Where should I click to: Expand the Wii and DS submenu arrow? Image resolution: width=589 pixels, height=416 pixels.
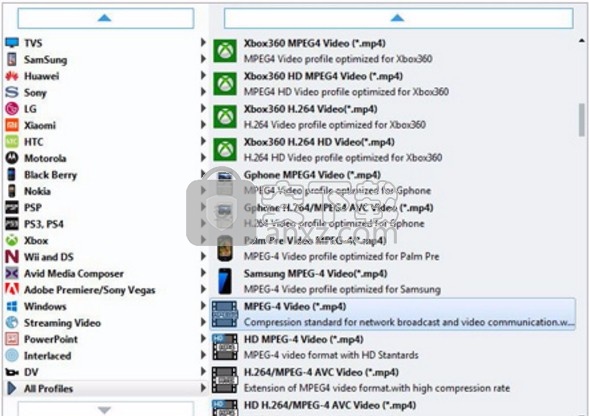[203, 256]
